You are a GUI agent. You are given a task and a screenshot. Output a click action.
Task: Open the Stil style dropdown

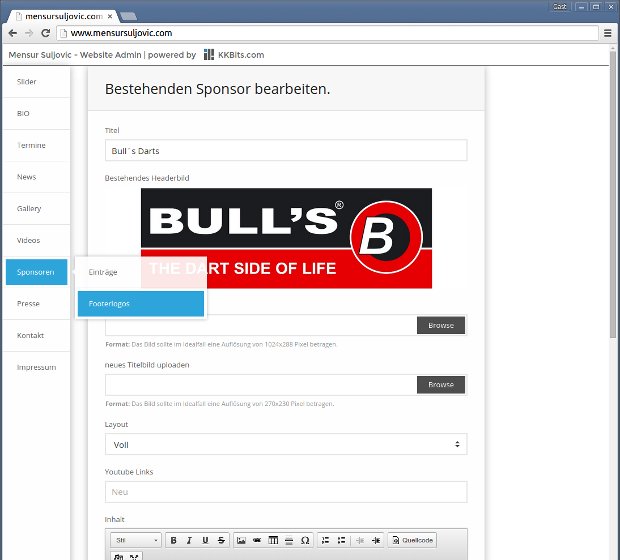pos(136,540)
